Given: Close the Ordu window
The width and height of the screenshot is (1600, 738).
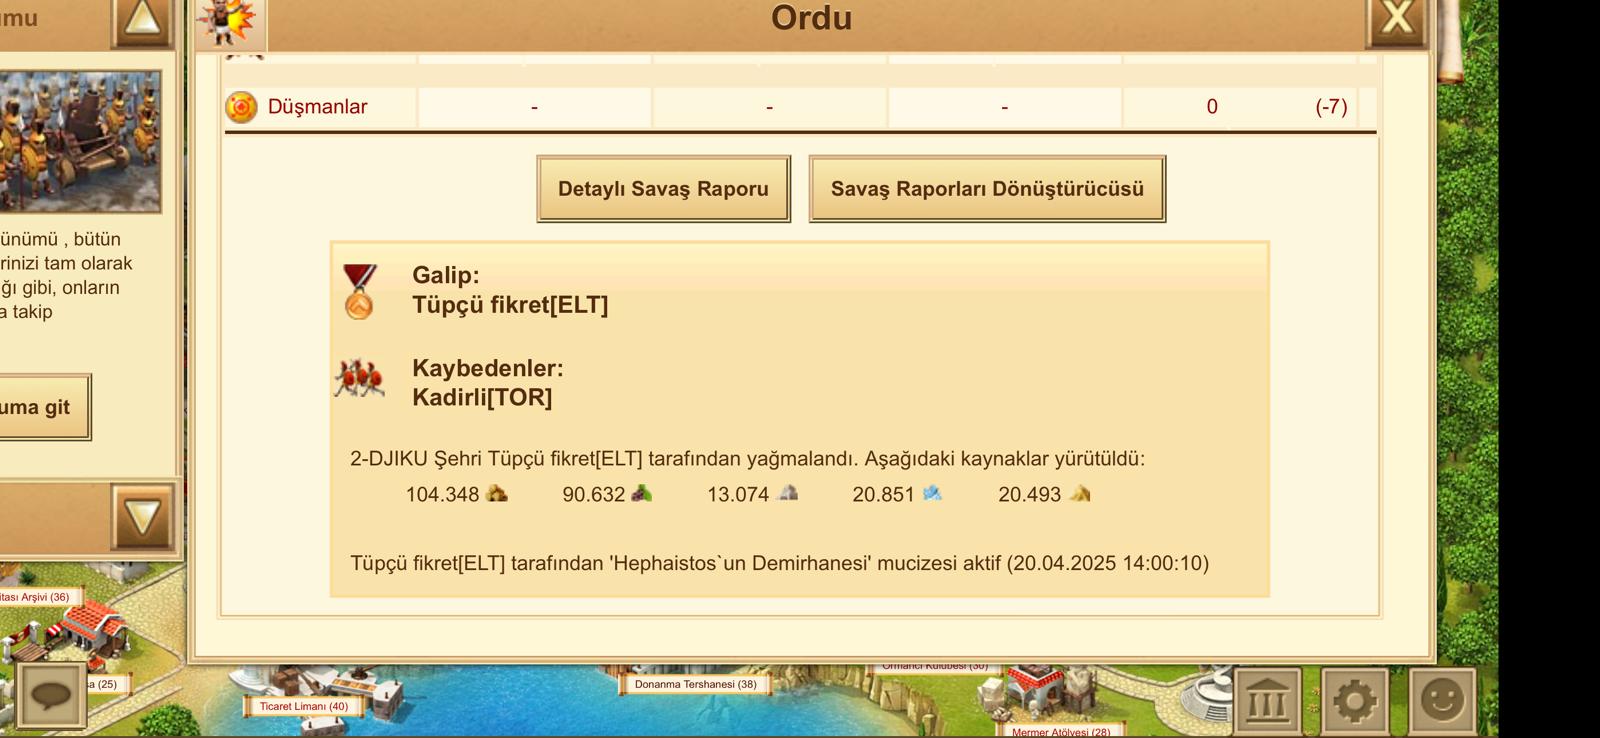Looking at the screenshot, I should pyautogui.click(x=1396, y=19).
